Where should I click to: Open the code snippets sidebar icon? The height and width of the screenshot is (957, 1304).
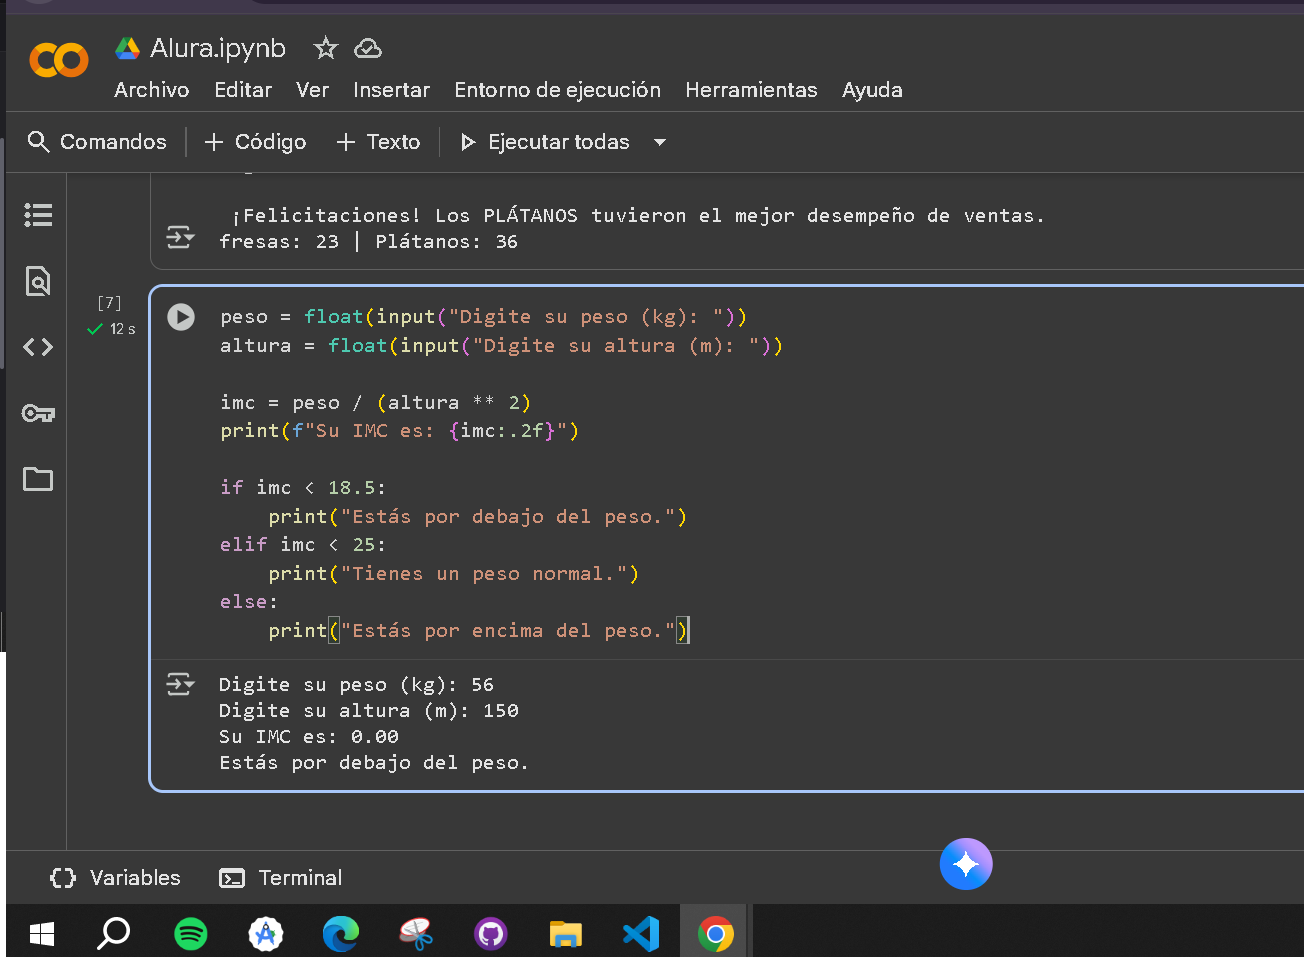(38, 347)
